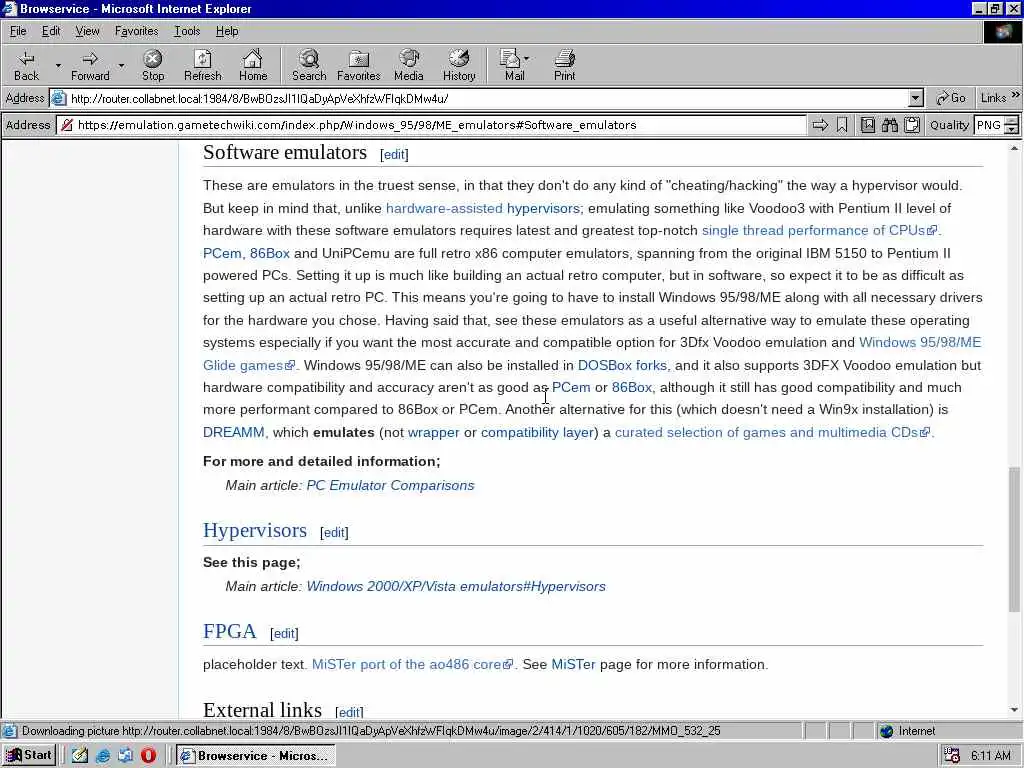Open the Back button history dropdown arrow
The width and height of the screenshot is (1024, 768).
pos(58,65)
